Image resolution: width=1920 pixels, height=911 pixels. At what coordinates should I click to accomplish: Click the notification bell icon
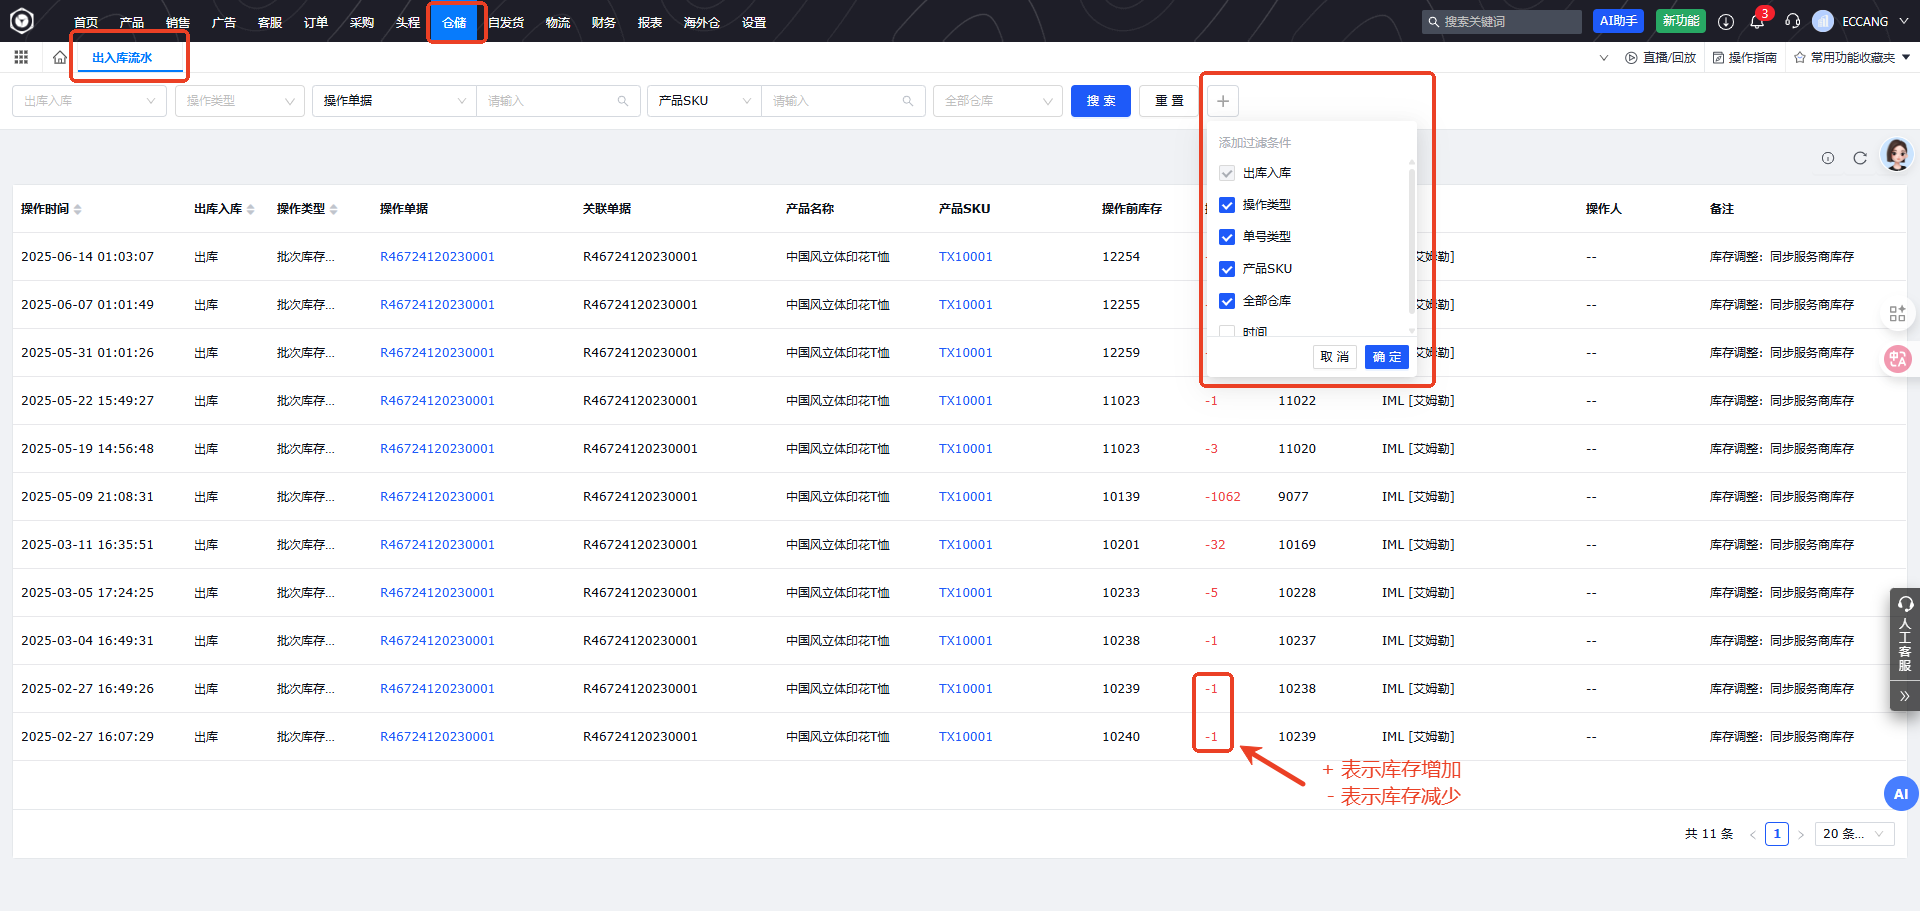1757,21
